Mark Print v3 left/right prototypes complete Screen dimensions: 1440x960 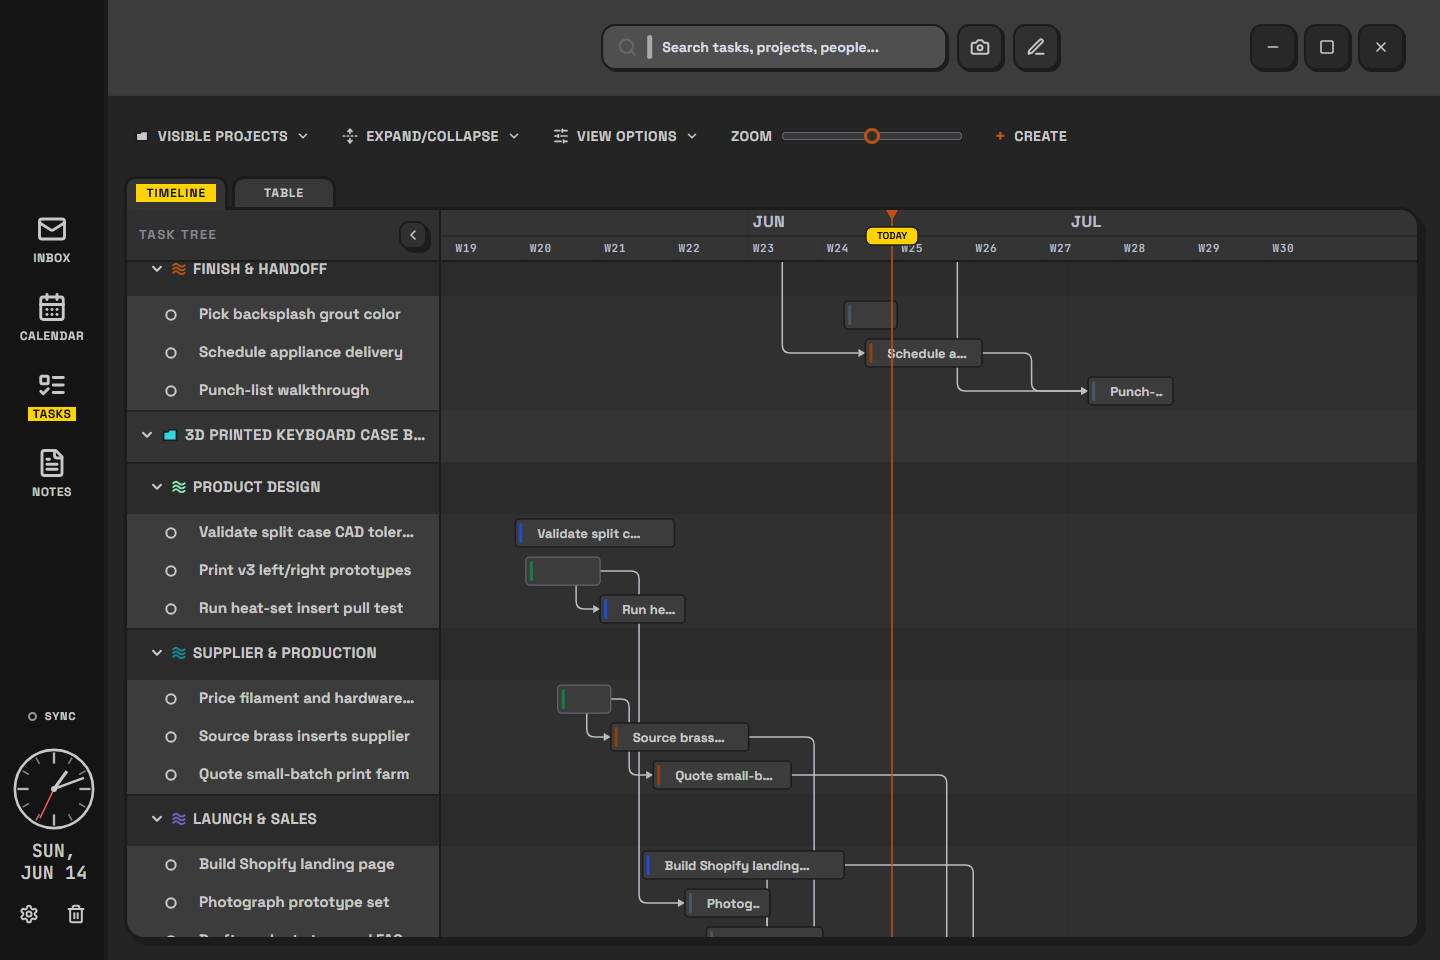(x=171, y=571)
